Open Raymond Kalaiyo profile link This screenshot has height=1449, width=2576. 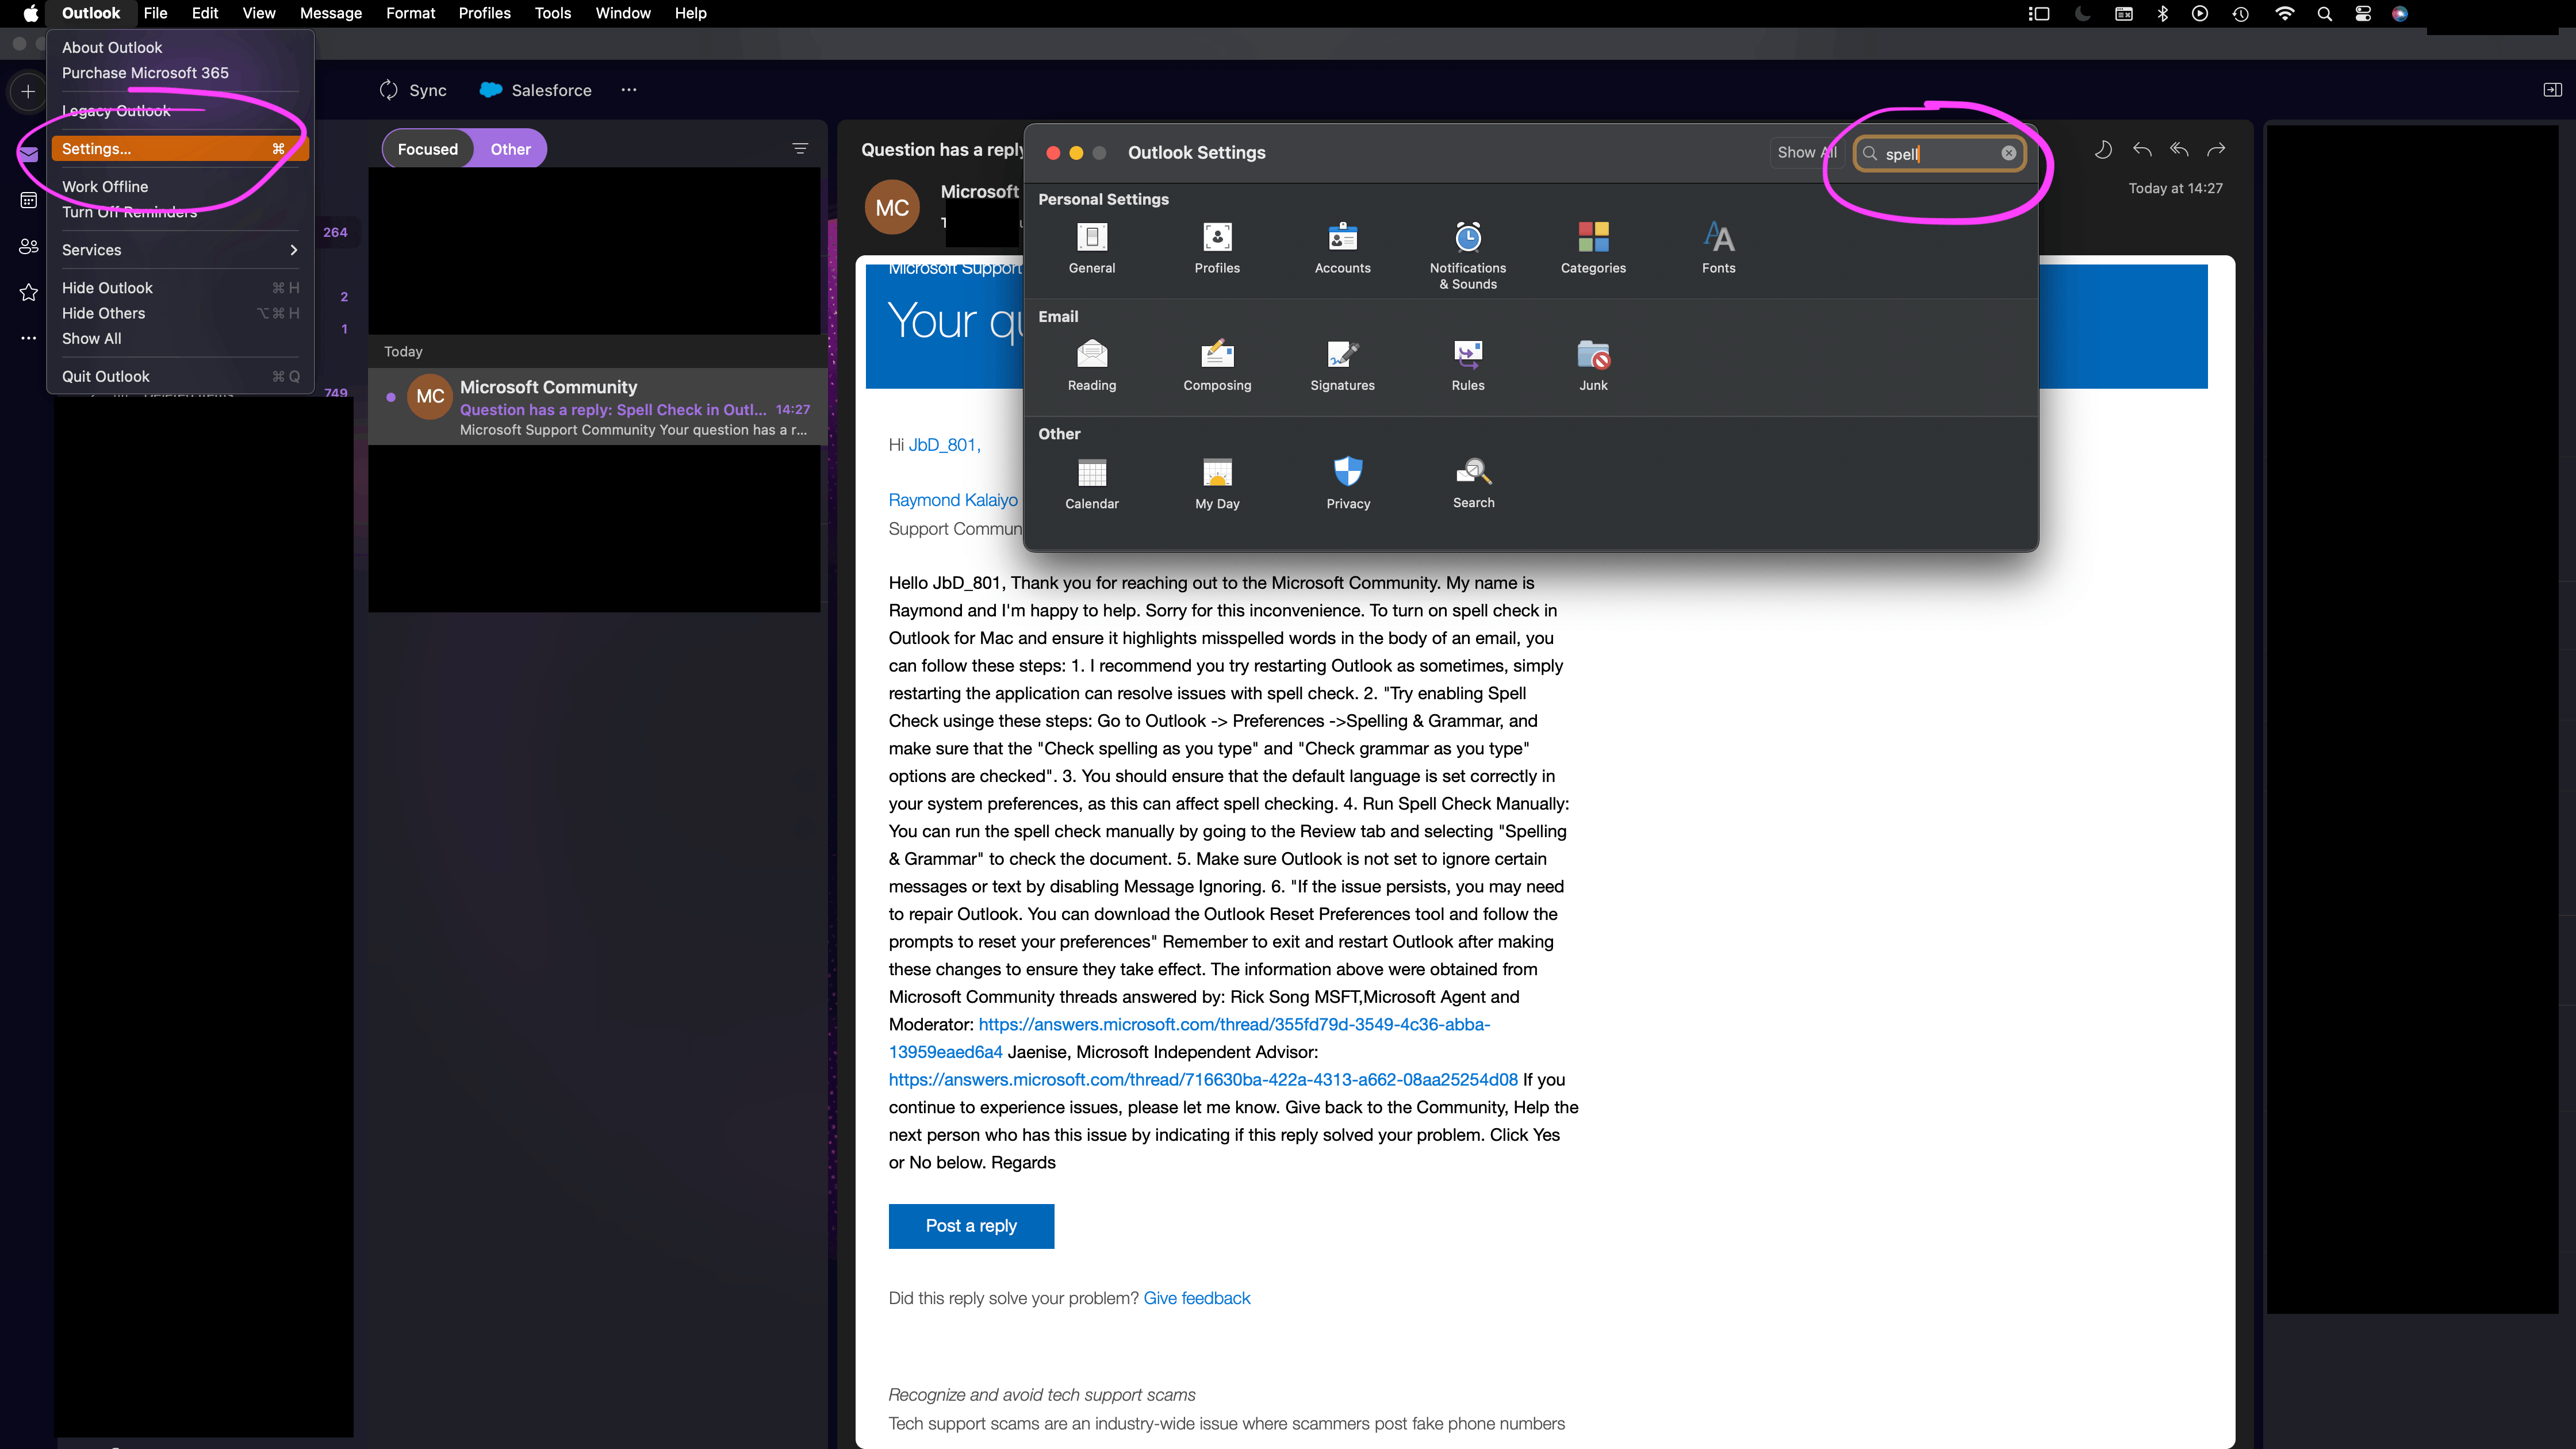click(x=953, y=500)
